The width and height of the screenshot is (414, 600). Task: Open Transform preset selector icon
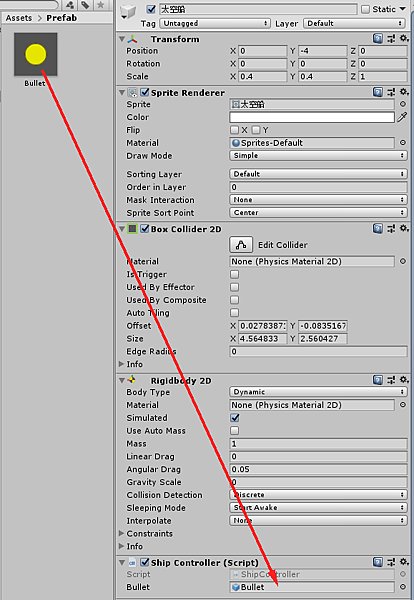[391, 38]
